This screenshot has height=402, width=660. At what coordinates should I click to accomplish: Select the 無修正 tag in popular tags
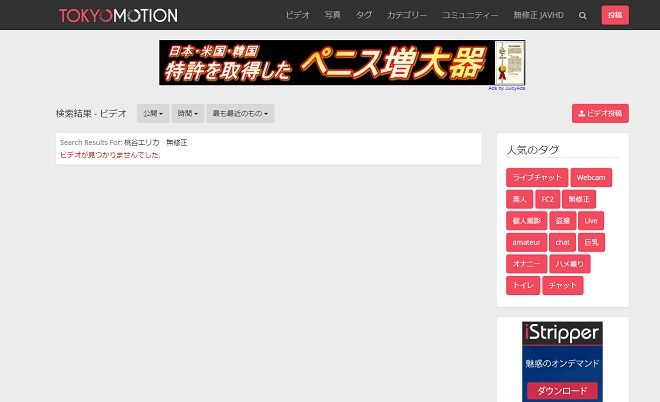click(579, 199)
